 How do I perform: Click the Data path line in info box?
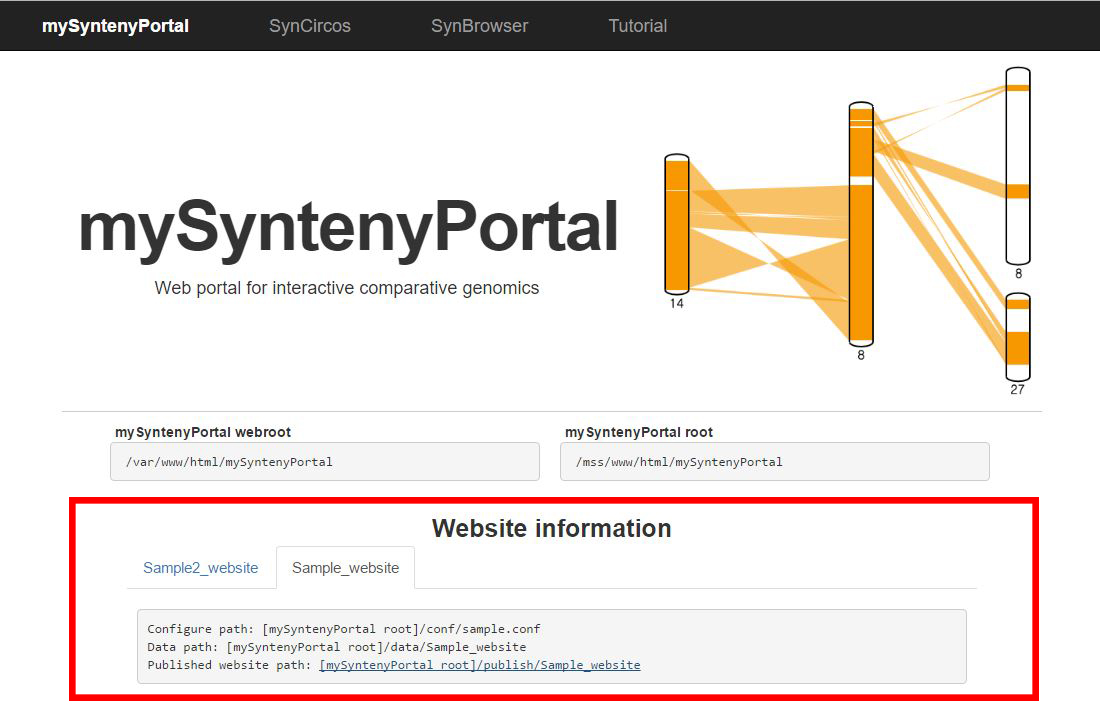pyautogui.click(x=336, y=647)
